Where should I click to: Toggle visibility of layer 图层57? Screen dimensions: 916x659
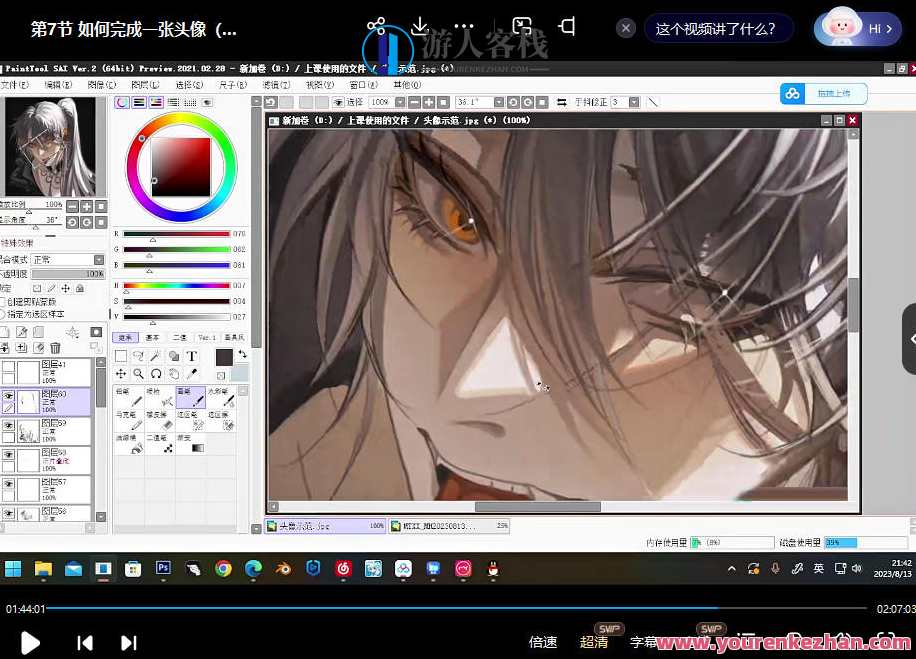(8, 483)
